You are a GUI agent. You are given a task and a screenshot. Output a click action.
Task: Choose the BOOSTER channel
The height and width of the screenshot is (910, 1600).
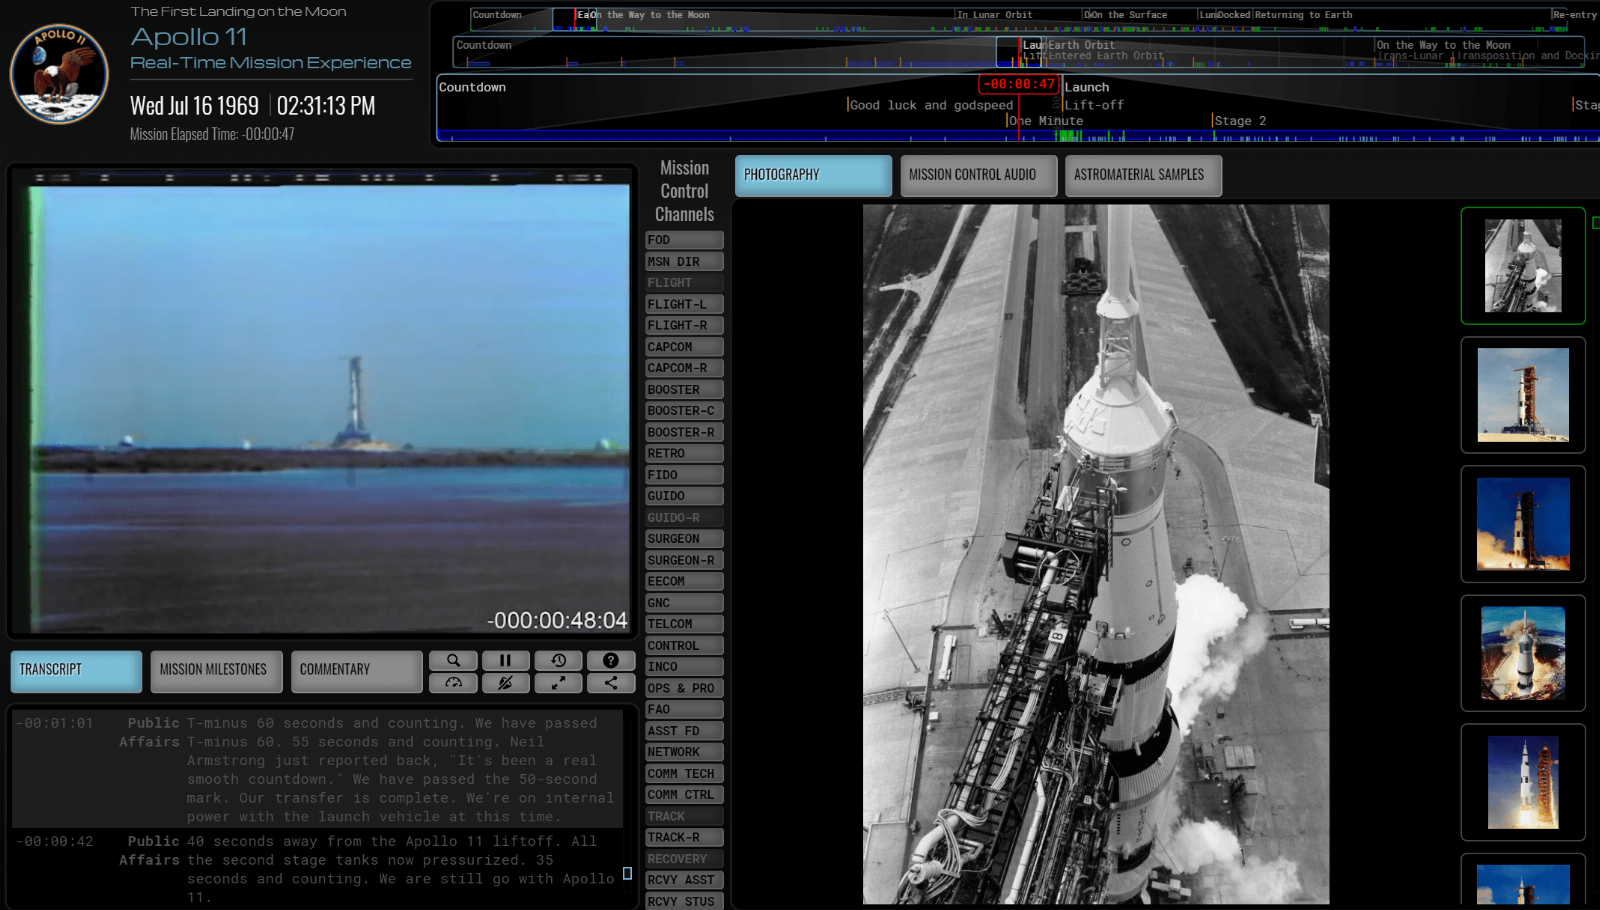684,390
